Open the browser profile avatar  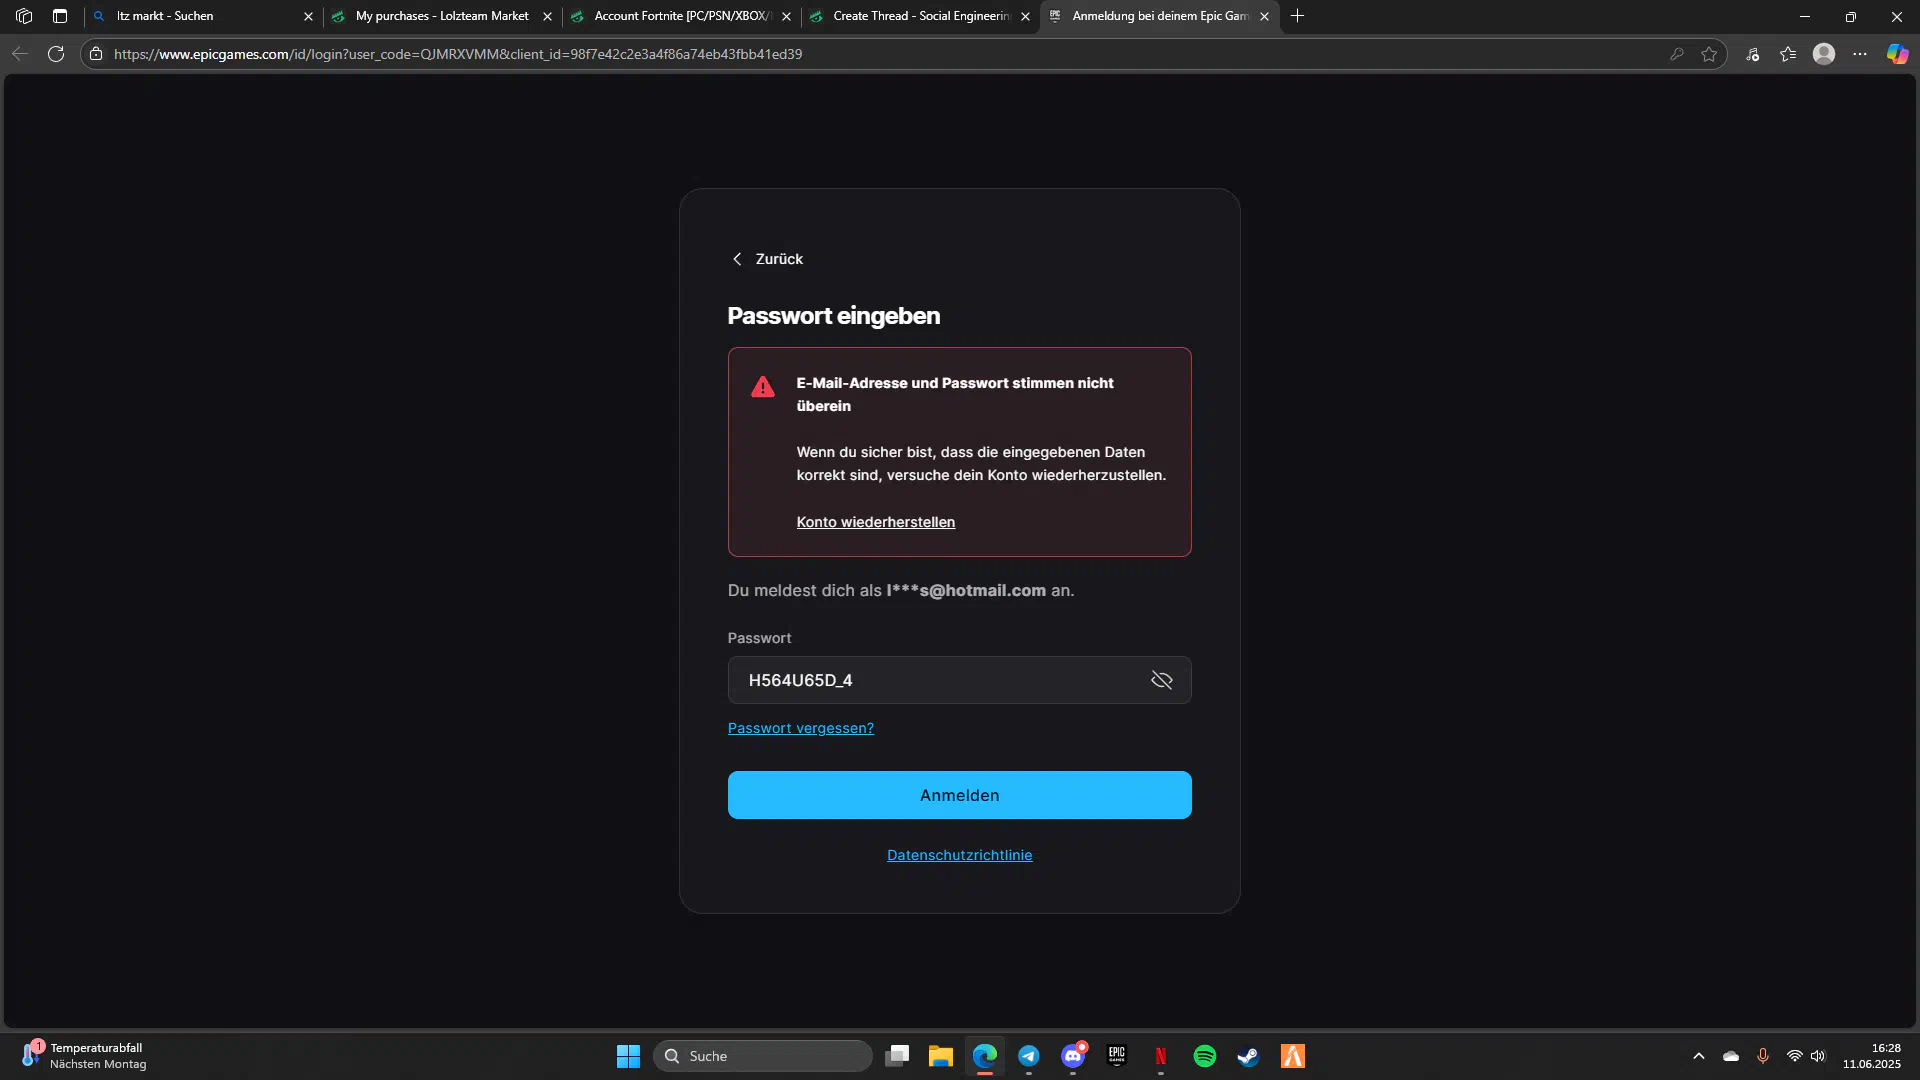1824,54
